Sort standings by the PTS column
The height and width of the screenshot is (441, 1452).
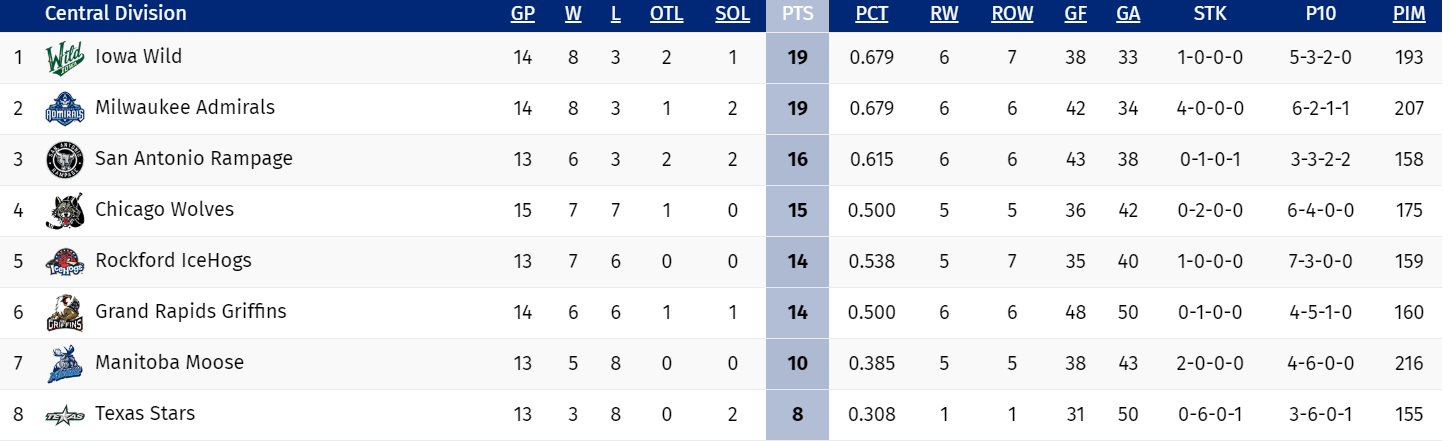797,14
